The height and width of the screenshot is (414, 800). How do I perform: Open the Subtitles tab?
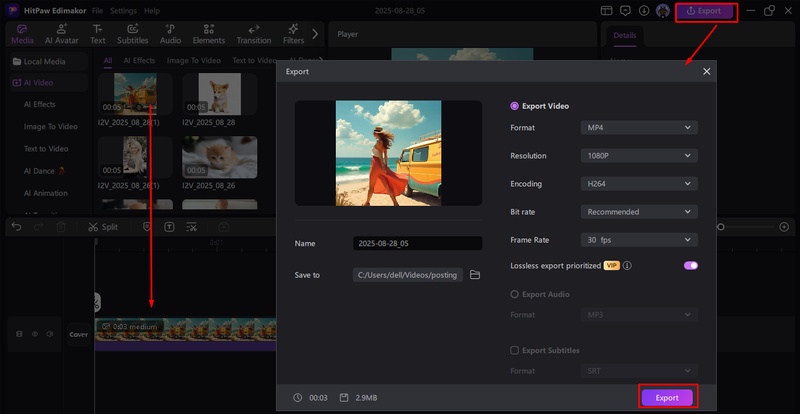click(x=133, y=34)
